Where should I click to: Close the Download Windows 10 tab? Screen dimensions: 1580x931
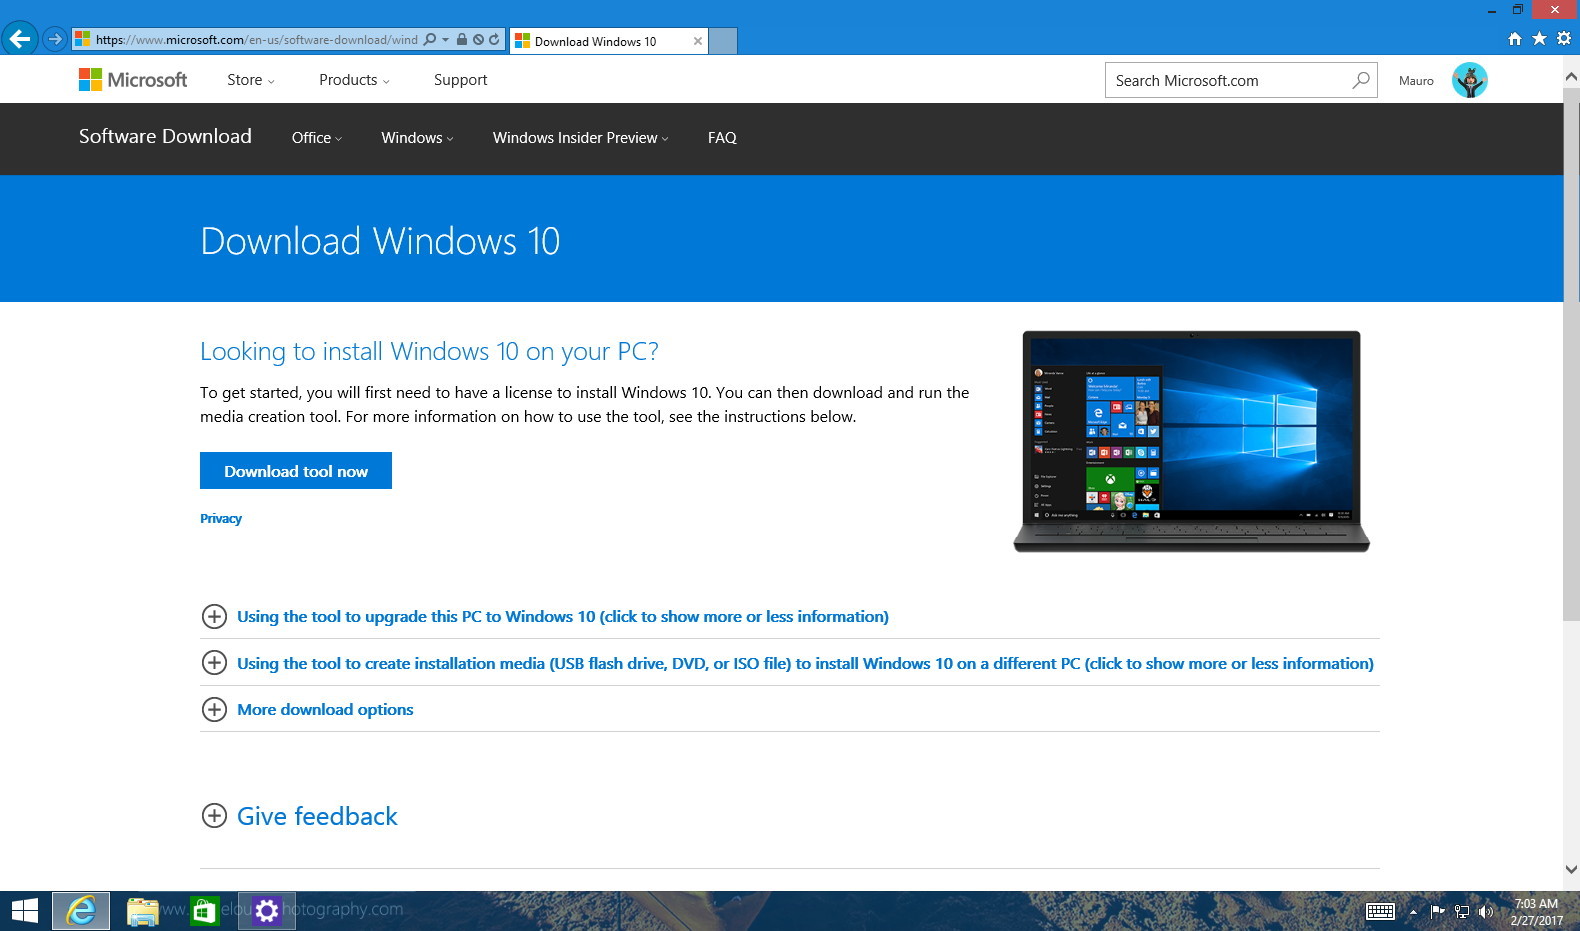pos(697,41)
